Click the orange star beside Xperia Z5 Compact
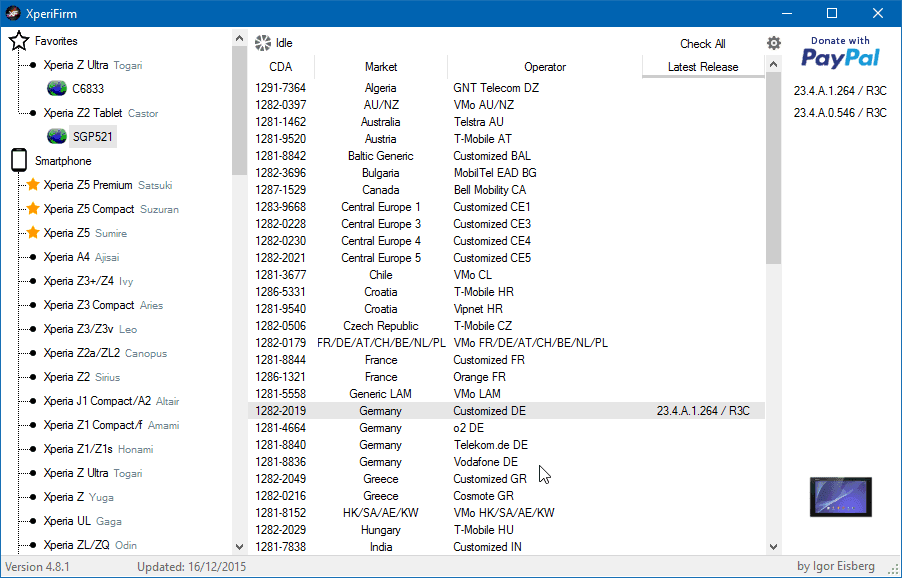Viewport: 902px width, 578px height. pyautogui.click(x=33, y=209)
